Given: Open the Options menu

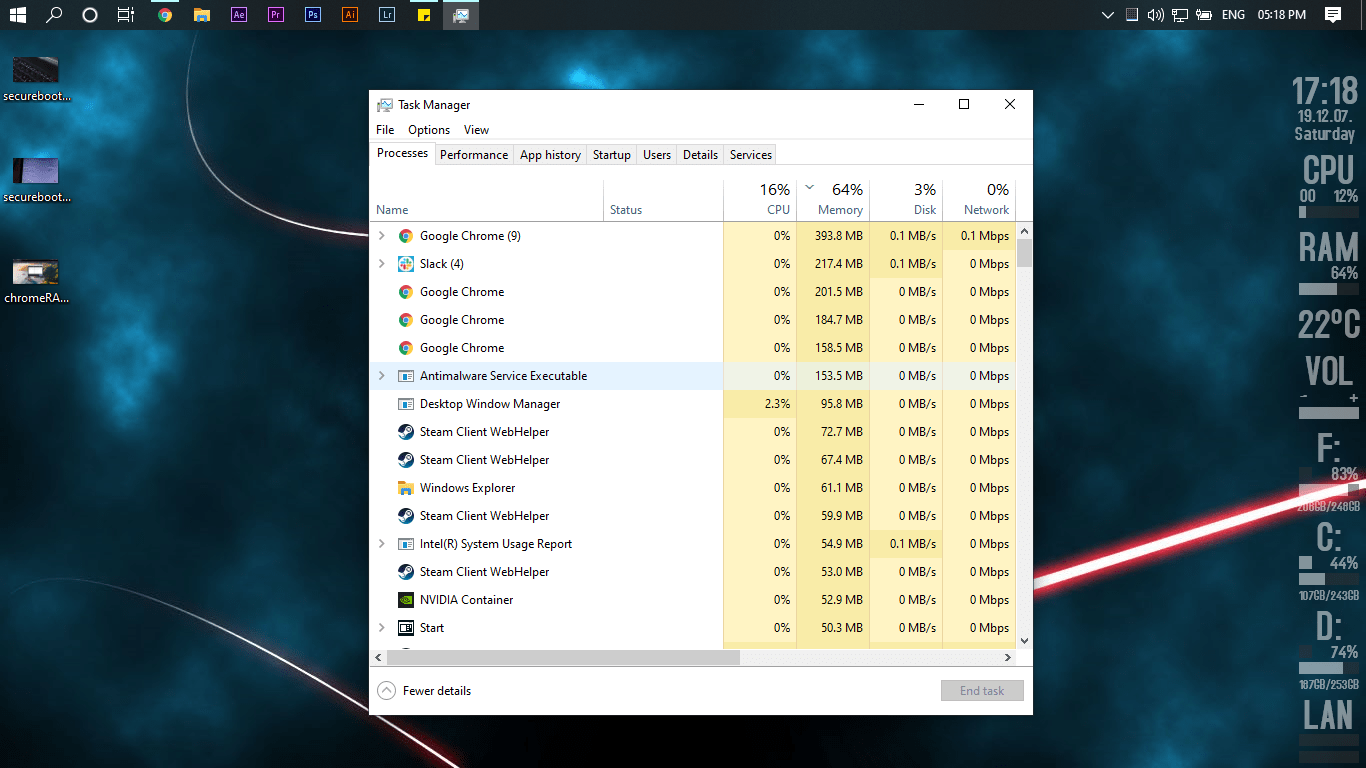Looking at the screenshot, I should [x=428, y=129].
